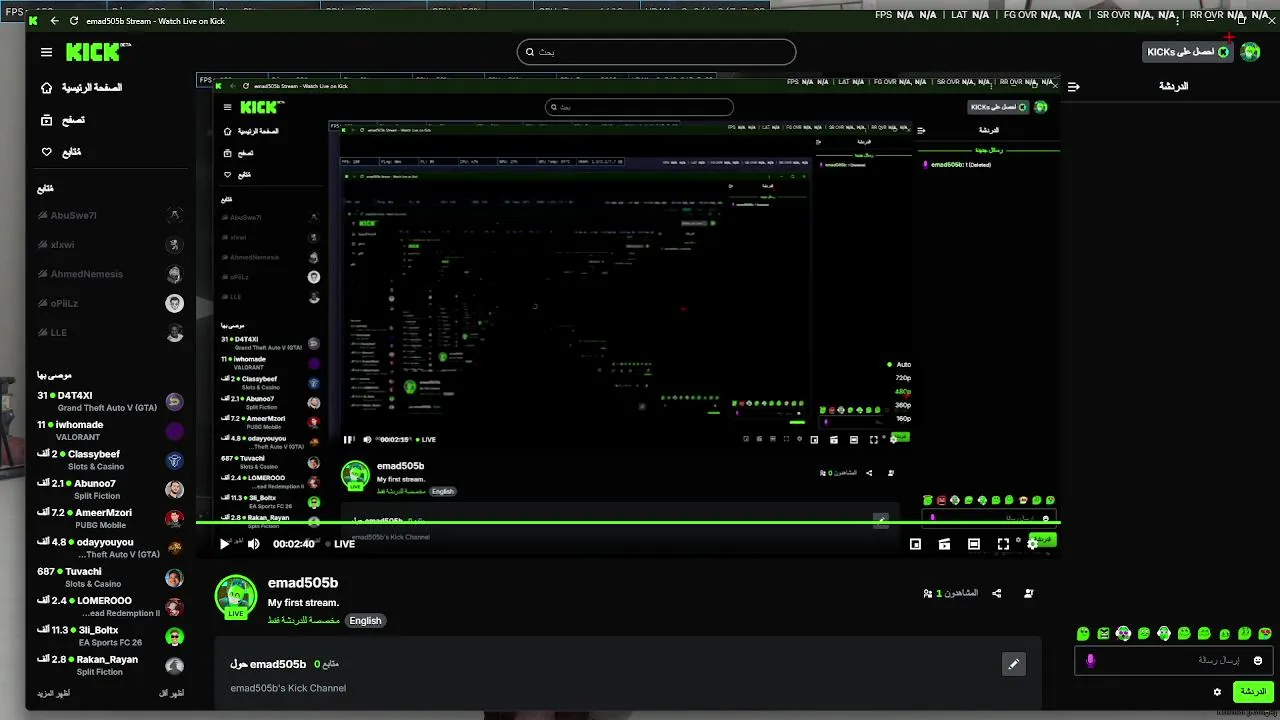Play the stream with play button
The image size is (1280, 720).
point(224,544)
